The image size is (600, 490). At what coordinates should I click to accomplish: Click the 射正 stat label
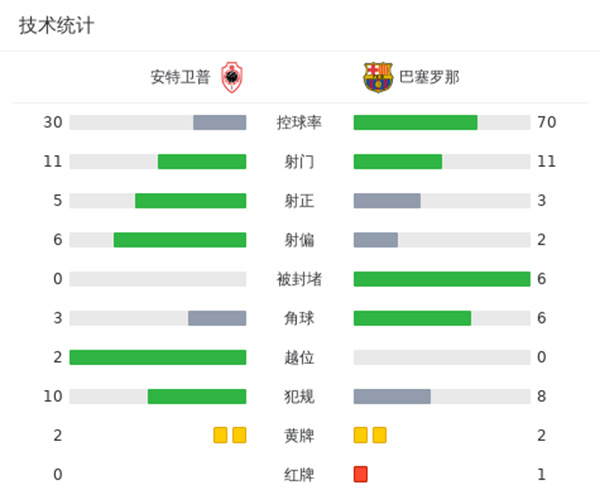[299, 201]
